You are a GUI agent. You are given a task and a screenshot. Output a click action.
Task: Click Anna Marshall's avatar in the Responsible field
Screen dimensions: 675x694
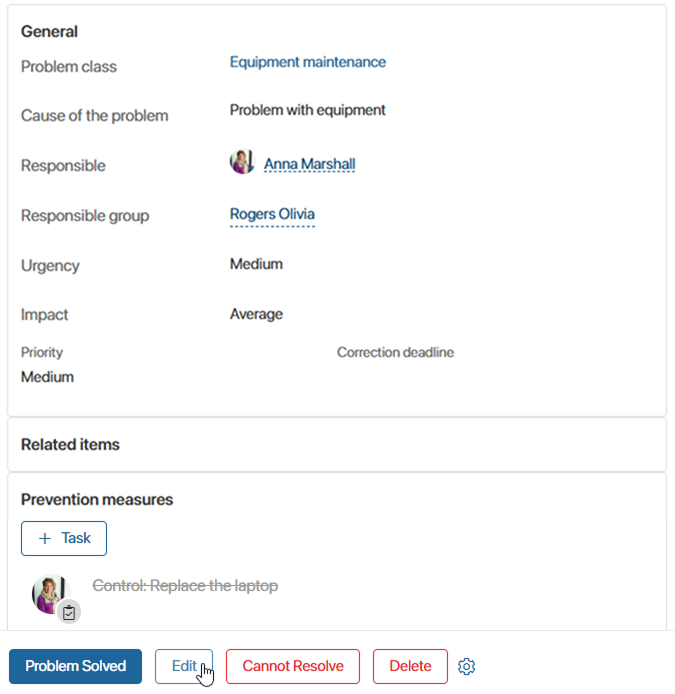(x=242, y=162)
